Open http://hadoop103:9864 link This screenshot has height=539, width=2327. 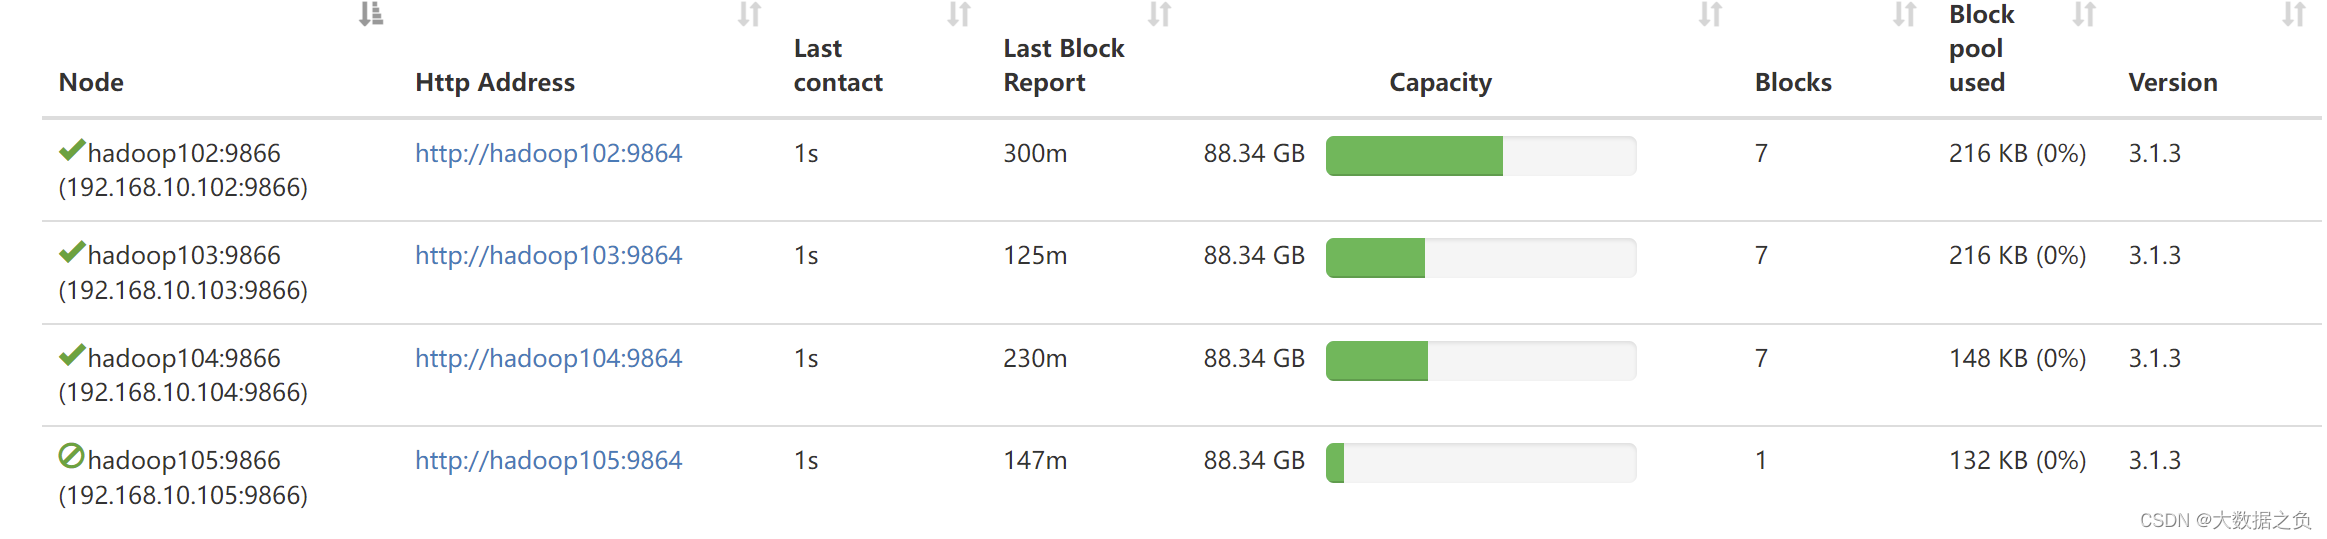pyautogui.click(x=548, y=255)
